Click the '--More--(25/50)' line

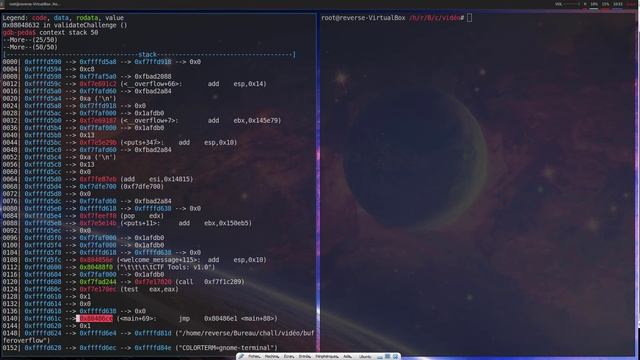point(30,40)
